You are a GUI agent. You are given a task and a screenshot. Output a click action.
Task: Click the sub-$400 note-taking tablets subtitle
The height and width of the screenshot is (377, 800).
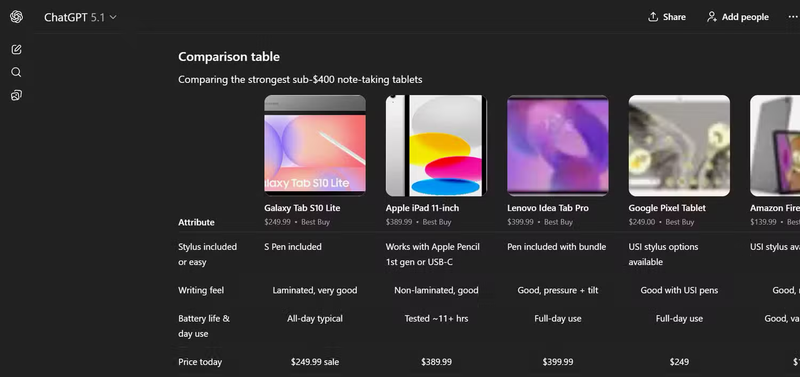[300, 80]
